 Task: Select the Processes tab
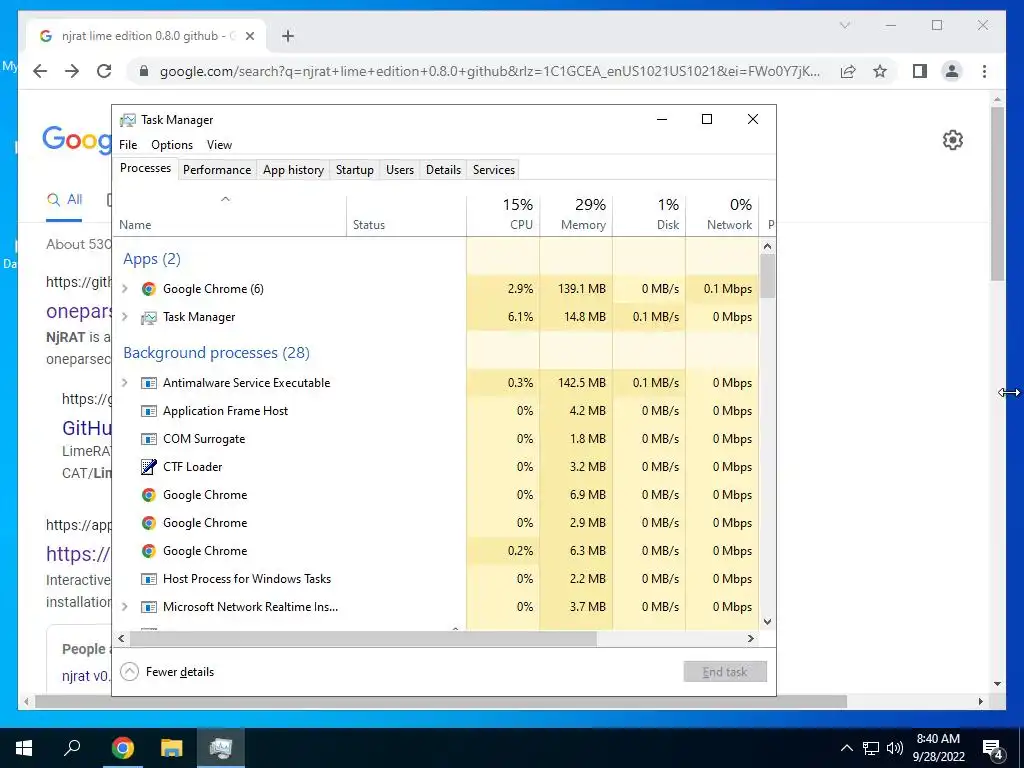tap(145, 168)
